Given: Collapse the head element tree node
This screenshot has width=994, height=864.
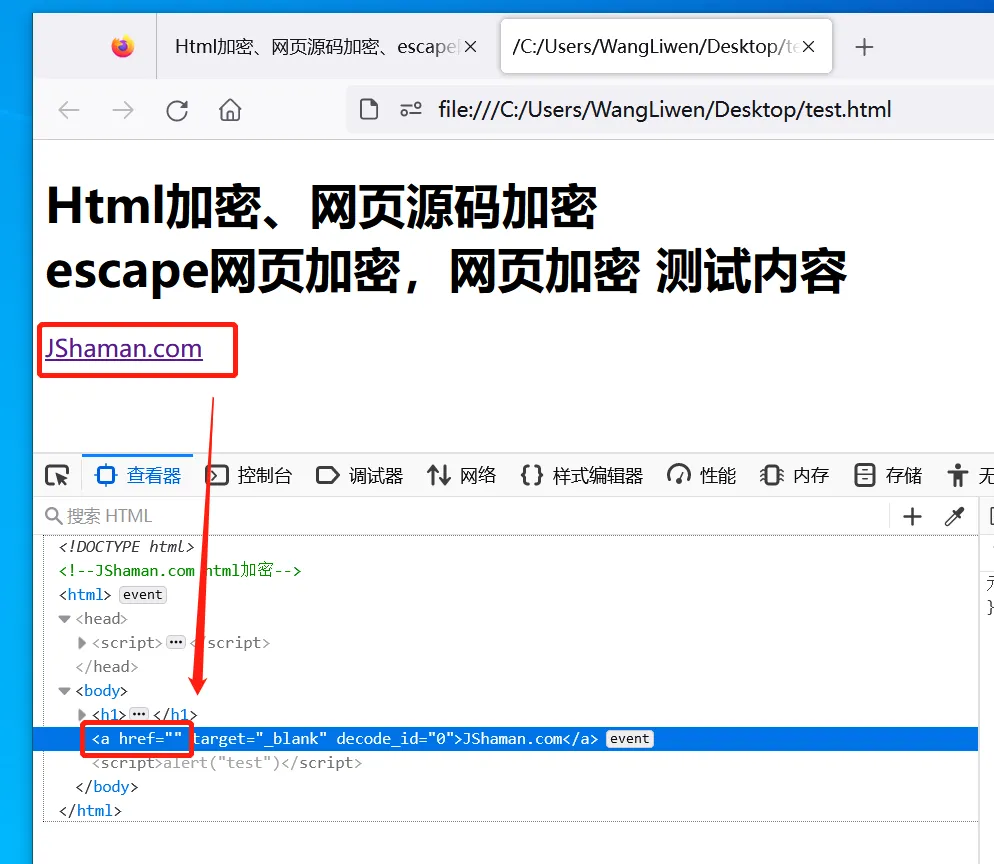Looking at the screenshot, I should [65, 619].
